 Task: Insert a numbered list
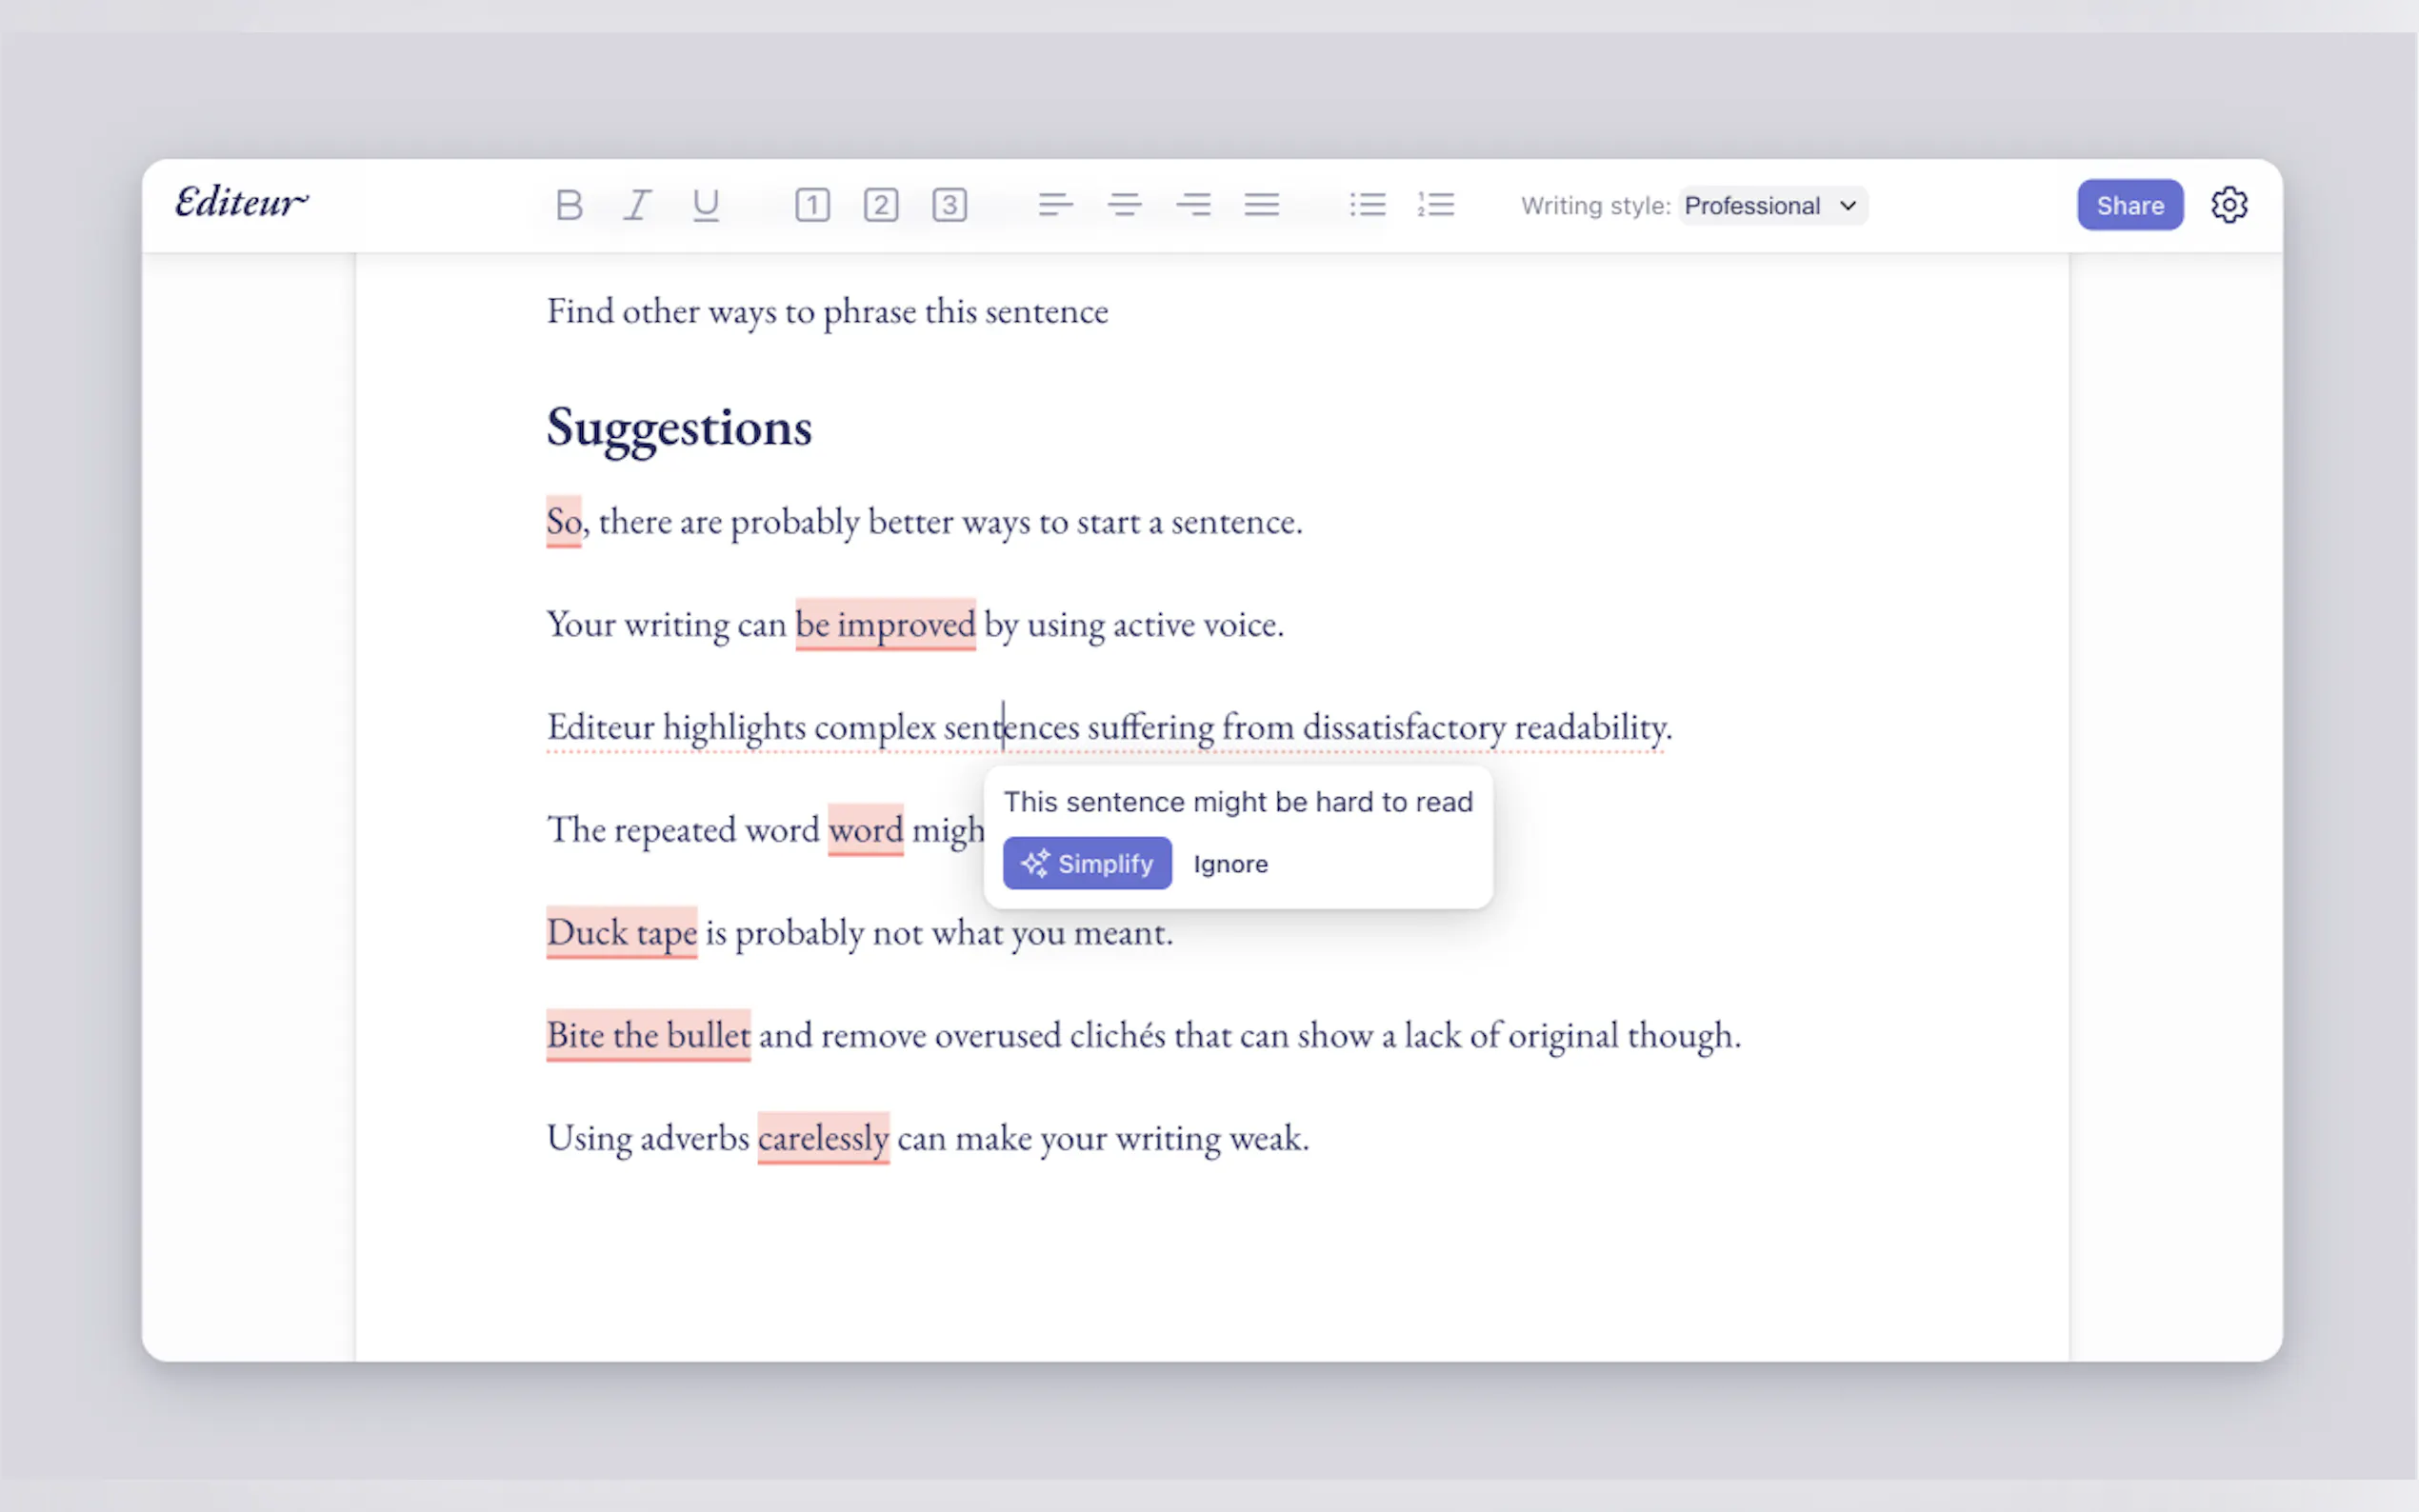pos(1436,205)
